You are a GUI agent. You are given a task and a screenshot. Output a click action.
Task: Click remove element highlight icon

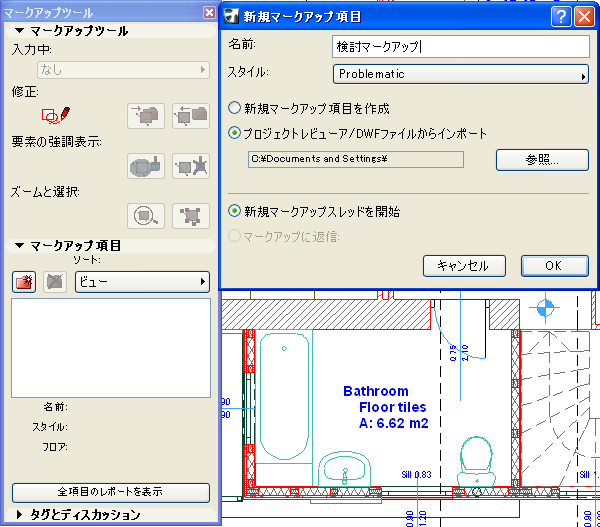[191, 166]
